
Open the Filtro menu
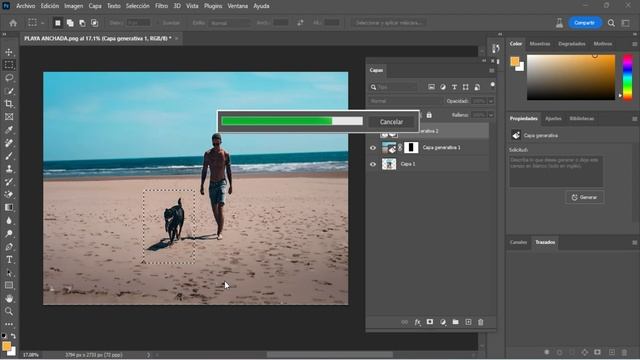161,6
